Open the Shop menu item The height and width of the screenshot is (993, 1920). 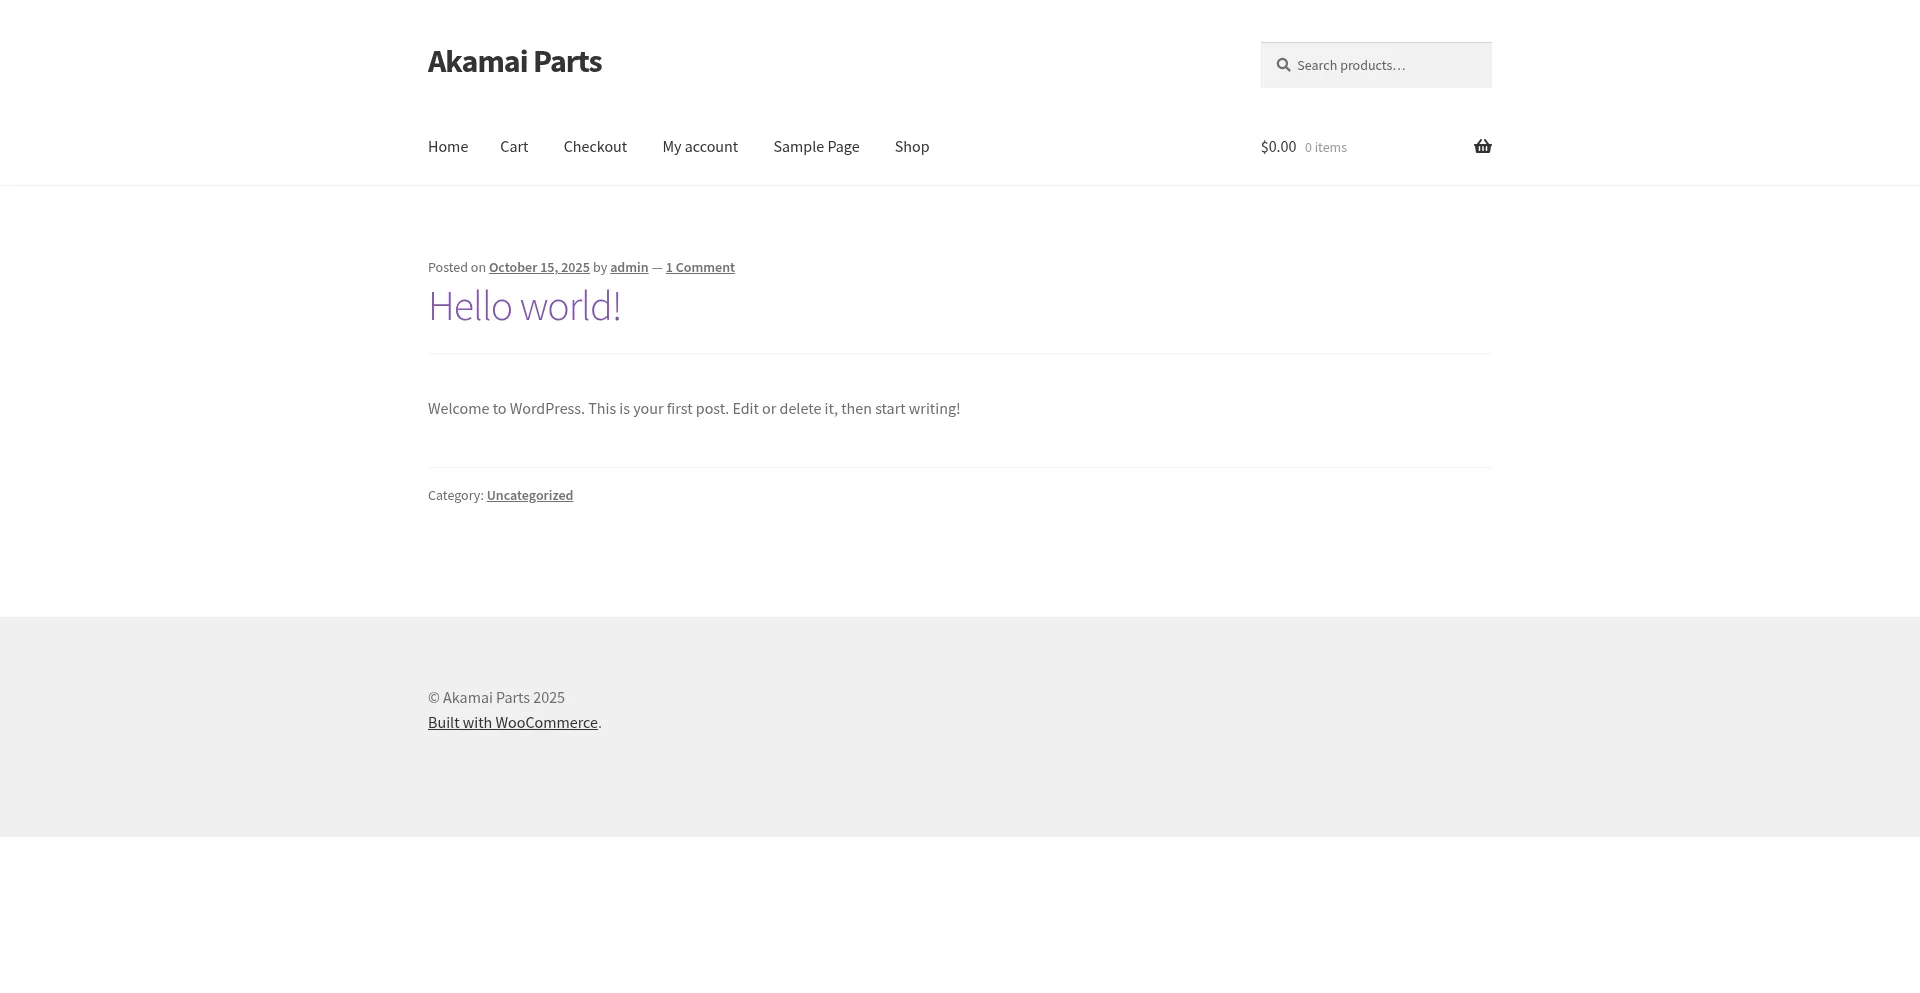pyautogui.click(x=911, y=147)
